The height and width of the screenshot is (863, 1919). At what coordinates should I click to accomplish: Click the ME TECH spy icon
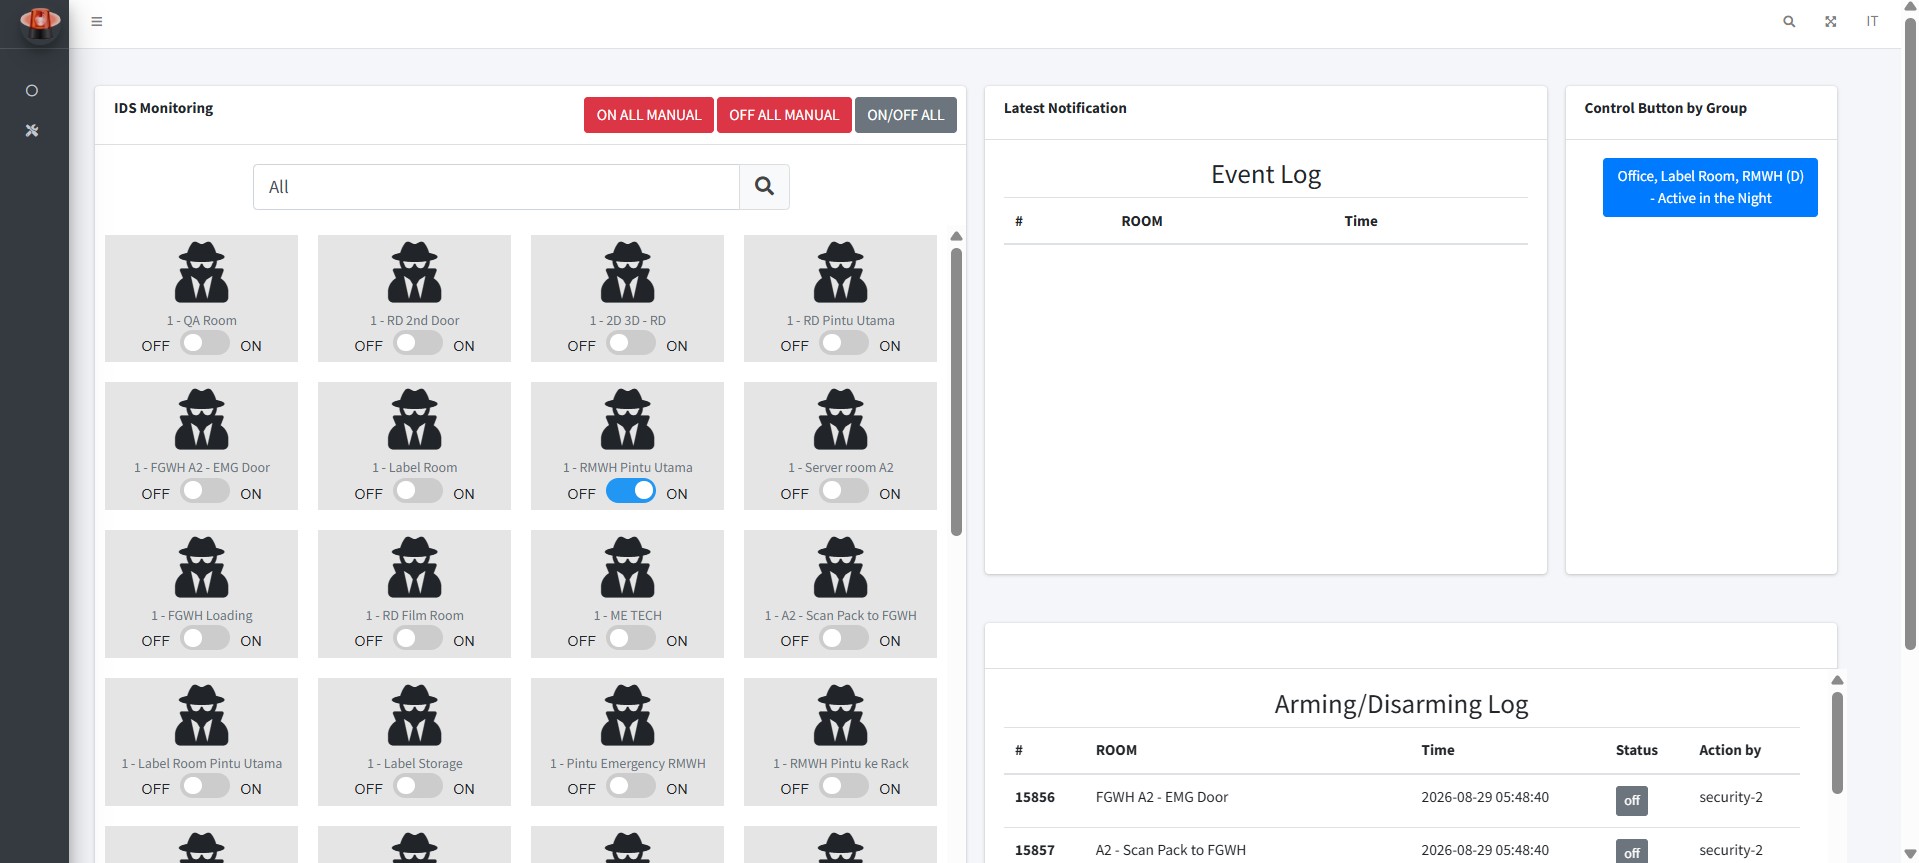coord(628,567)
